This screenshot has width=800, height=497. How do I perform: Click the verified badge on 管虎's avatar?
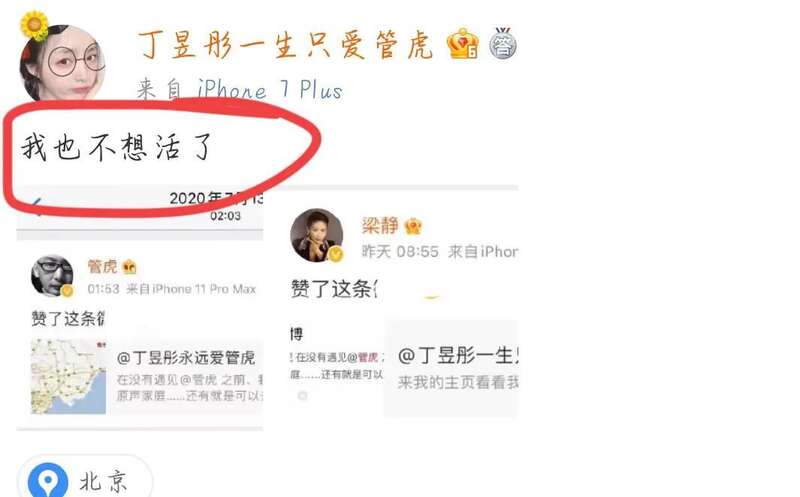(x=67, y=290)
